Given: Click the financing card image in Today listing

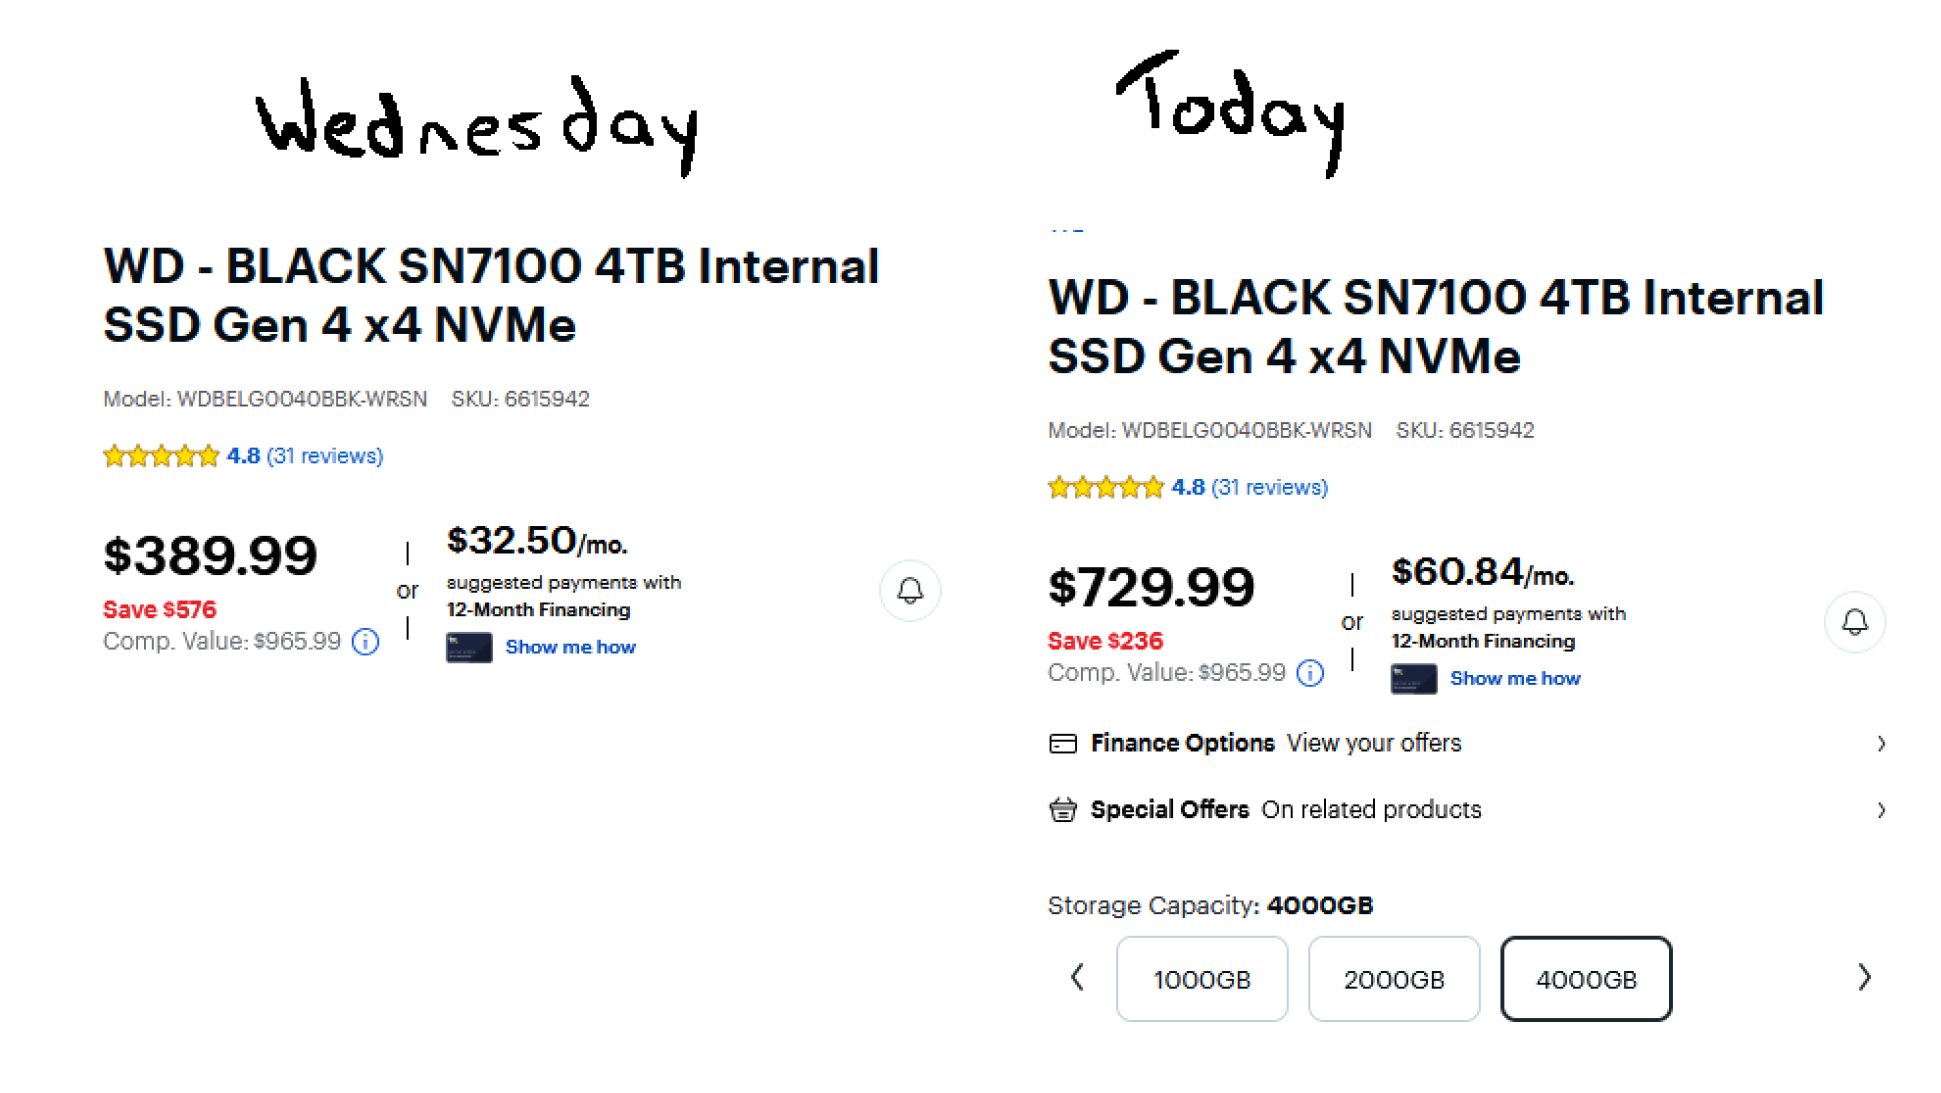Looking at the screenshot, I should click(x=1413, y=679).
